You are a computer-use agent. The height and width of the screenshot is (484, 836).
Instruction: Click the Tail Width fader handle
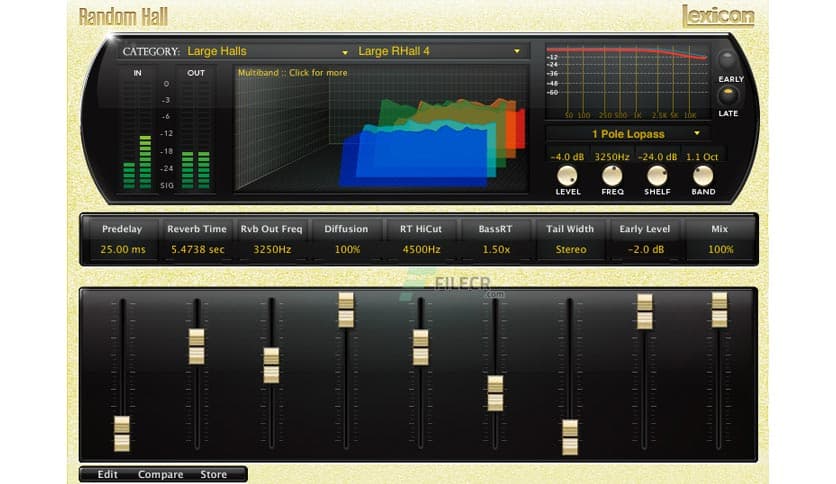coord(570,437)
